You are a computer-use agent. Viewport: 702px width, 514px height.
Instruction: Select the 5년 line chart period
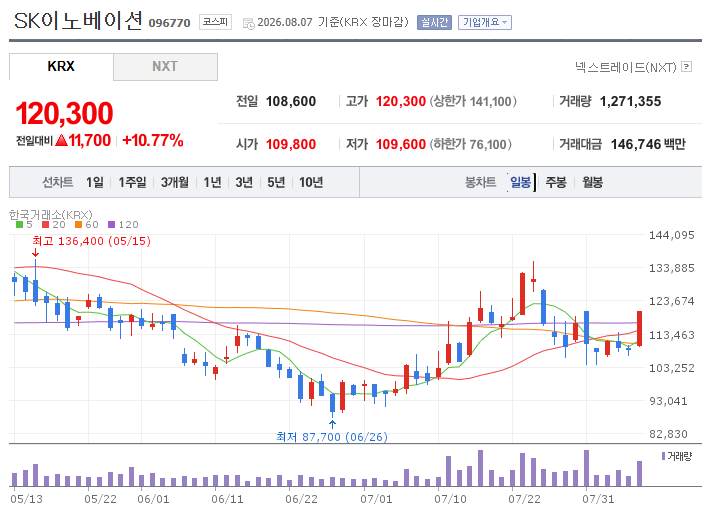pos(276,182)
